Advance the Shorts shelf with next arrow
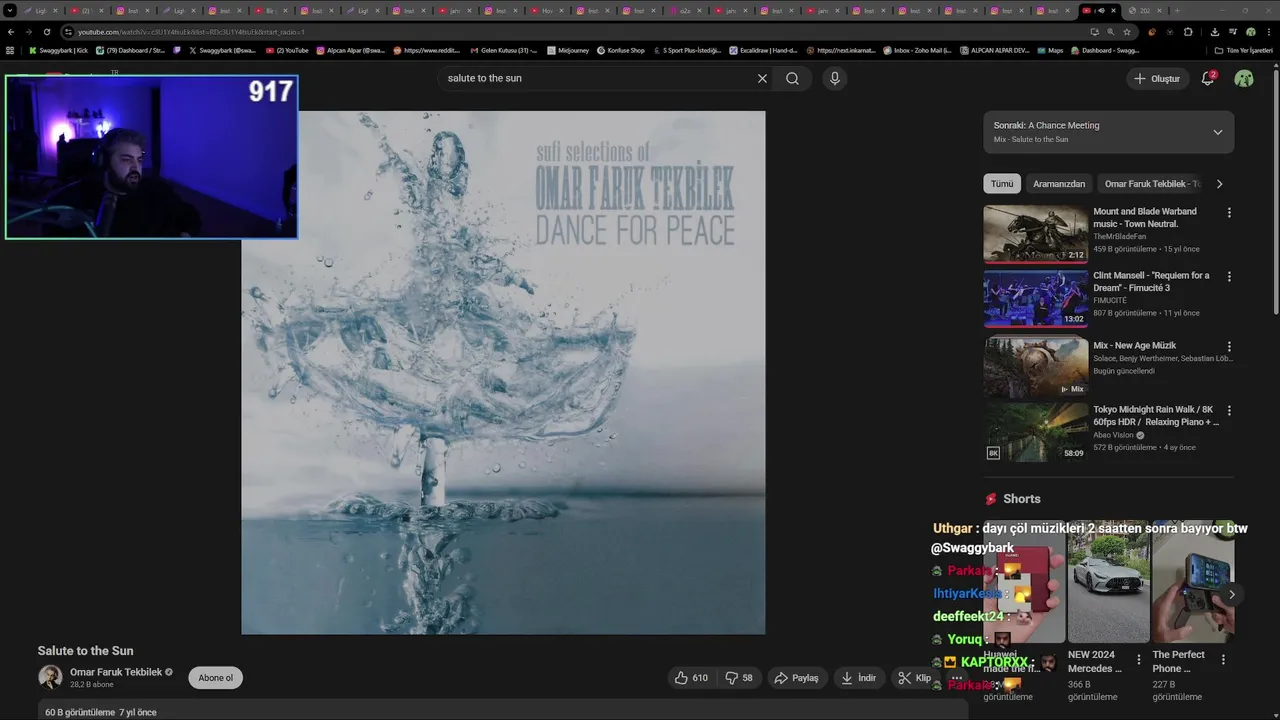The height and width of the screenshot is (720, 1280). pyautogui.click(x=1231, y=594)
